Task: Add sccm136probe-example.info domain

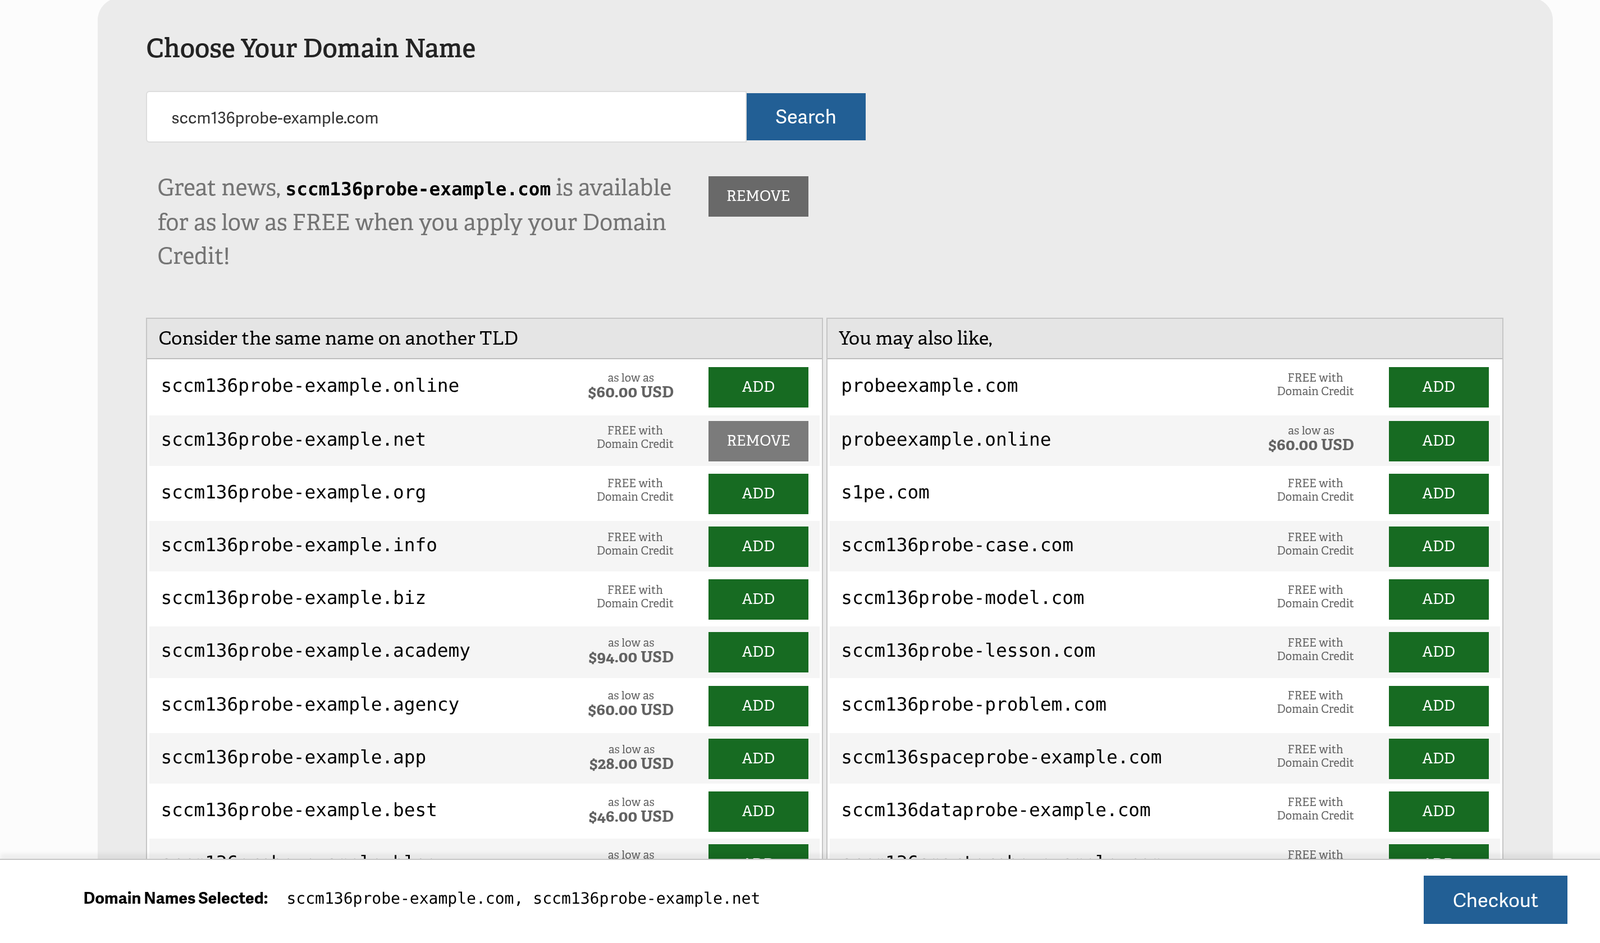Action: pyautogui.click(x=758, y=547)
